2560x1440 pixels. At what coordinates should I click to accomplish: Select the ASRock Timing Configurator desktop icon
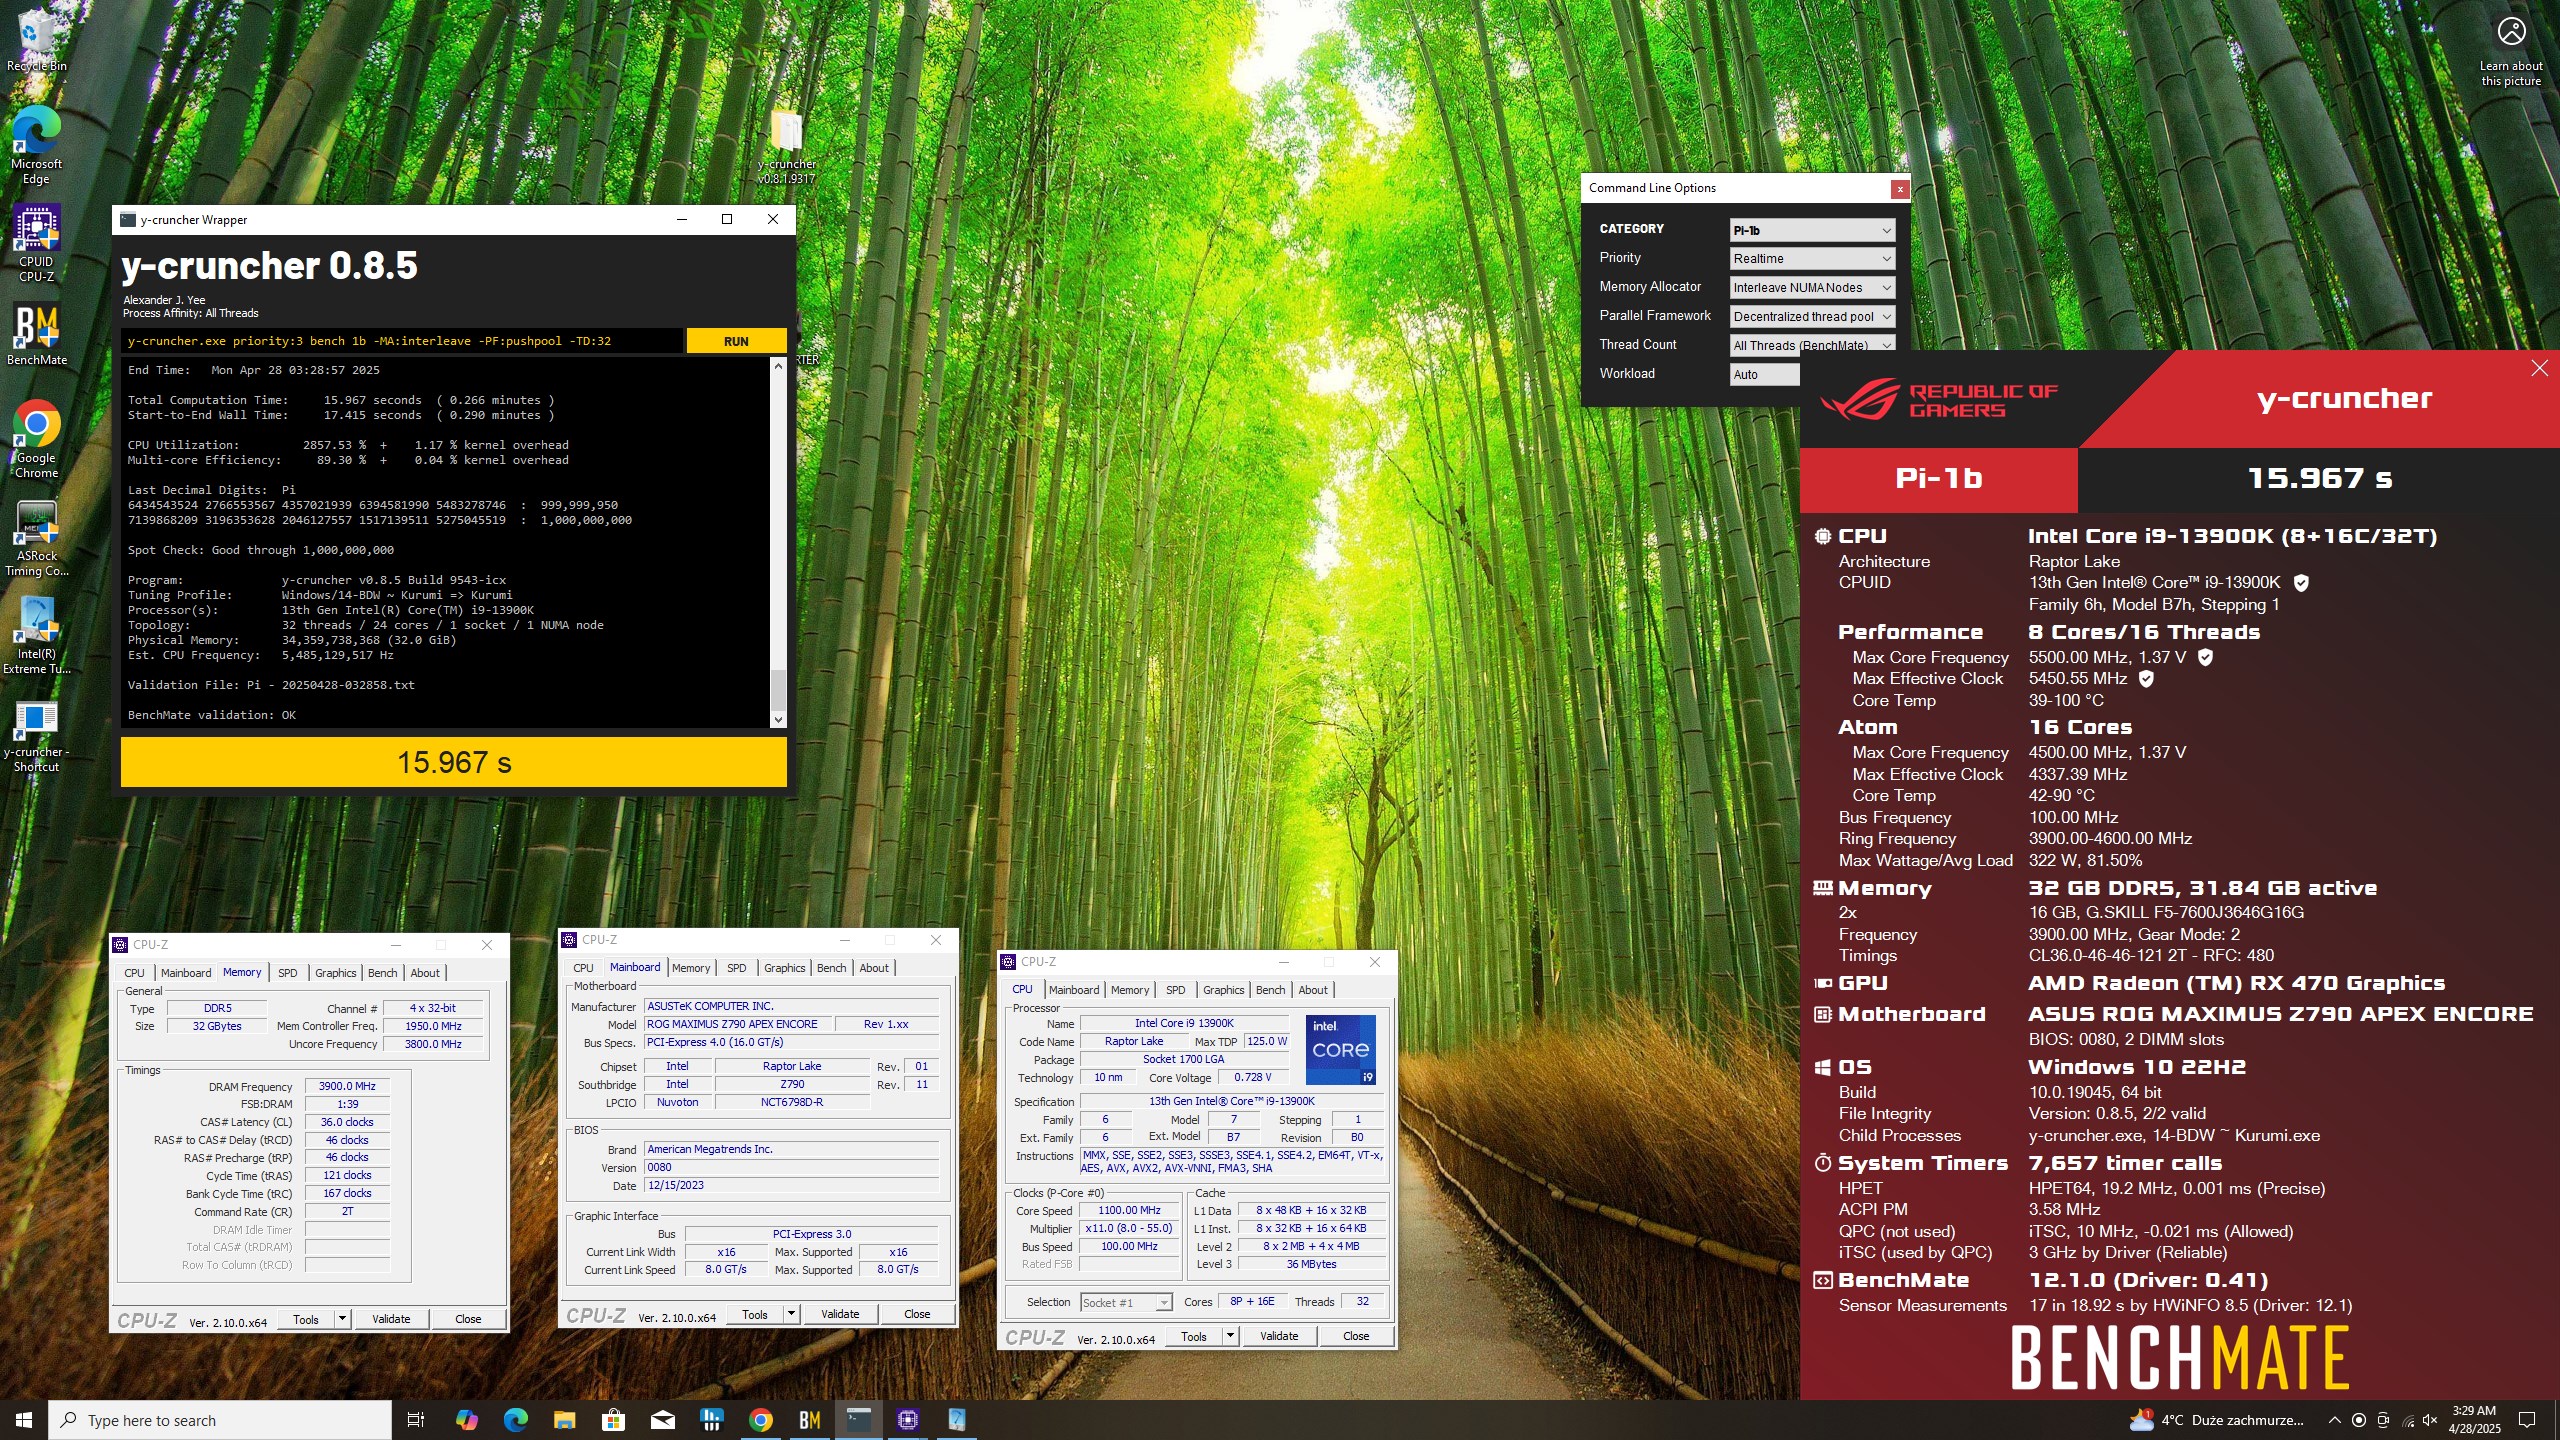pos(36,538)
